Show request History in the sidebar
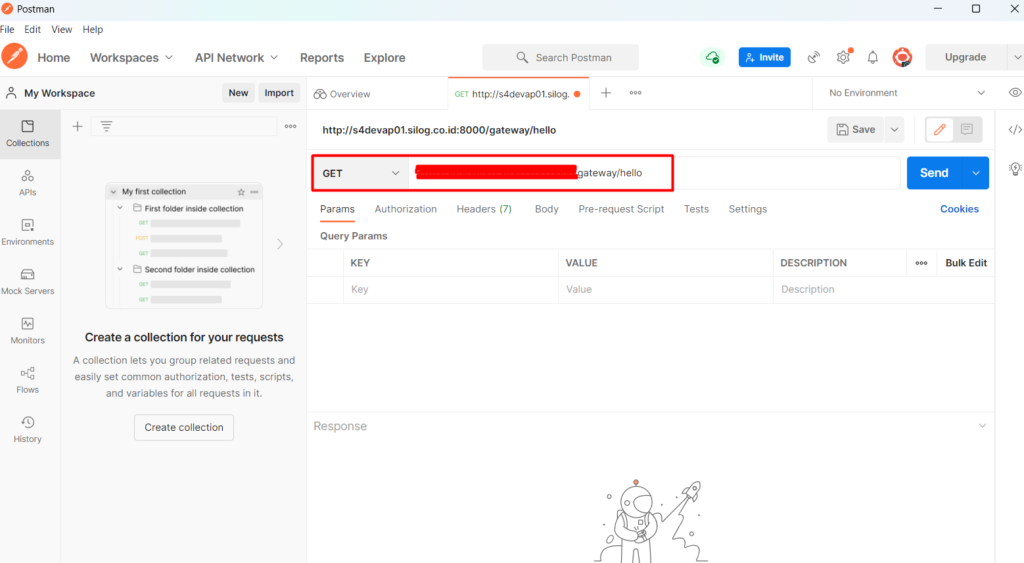 tap(27, 429)
